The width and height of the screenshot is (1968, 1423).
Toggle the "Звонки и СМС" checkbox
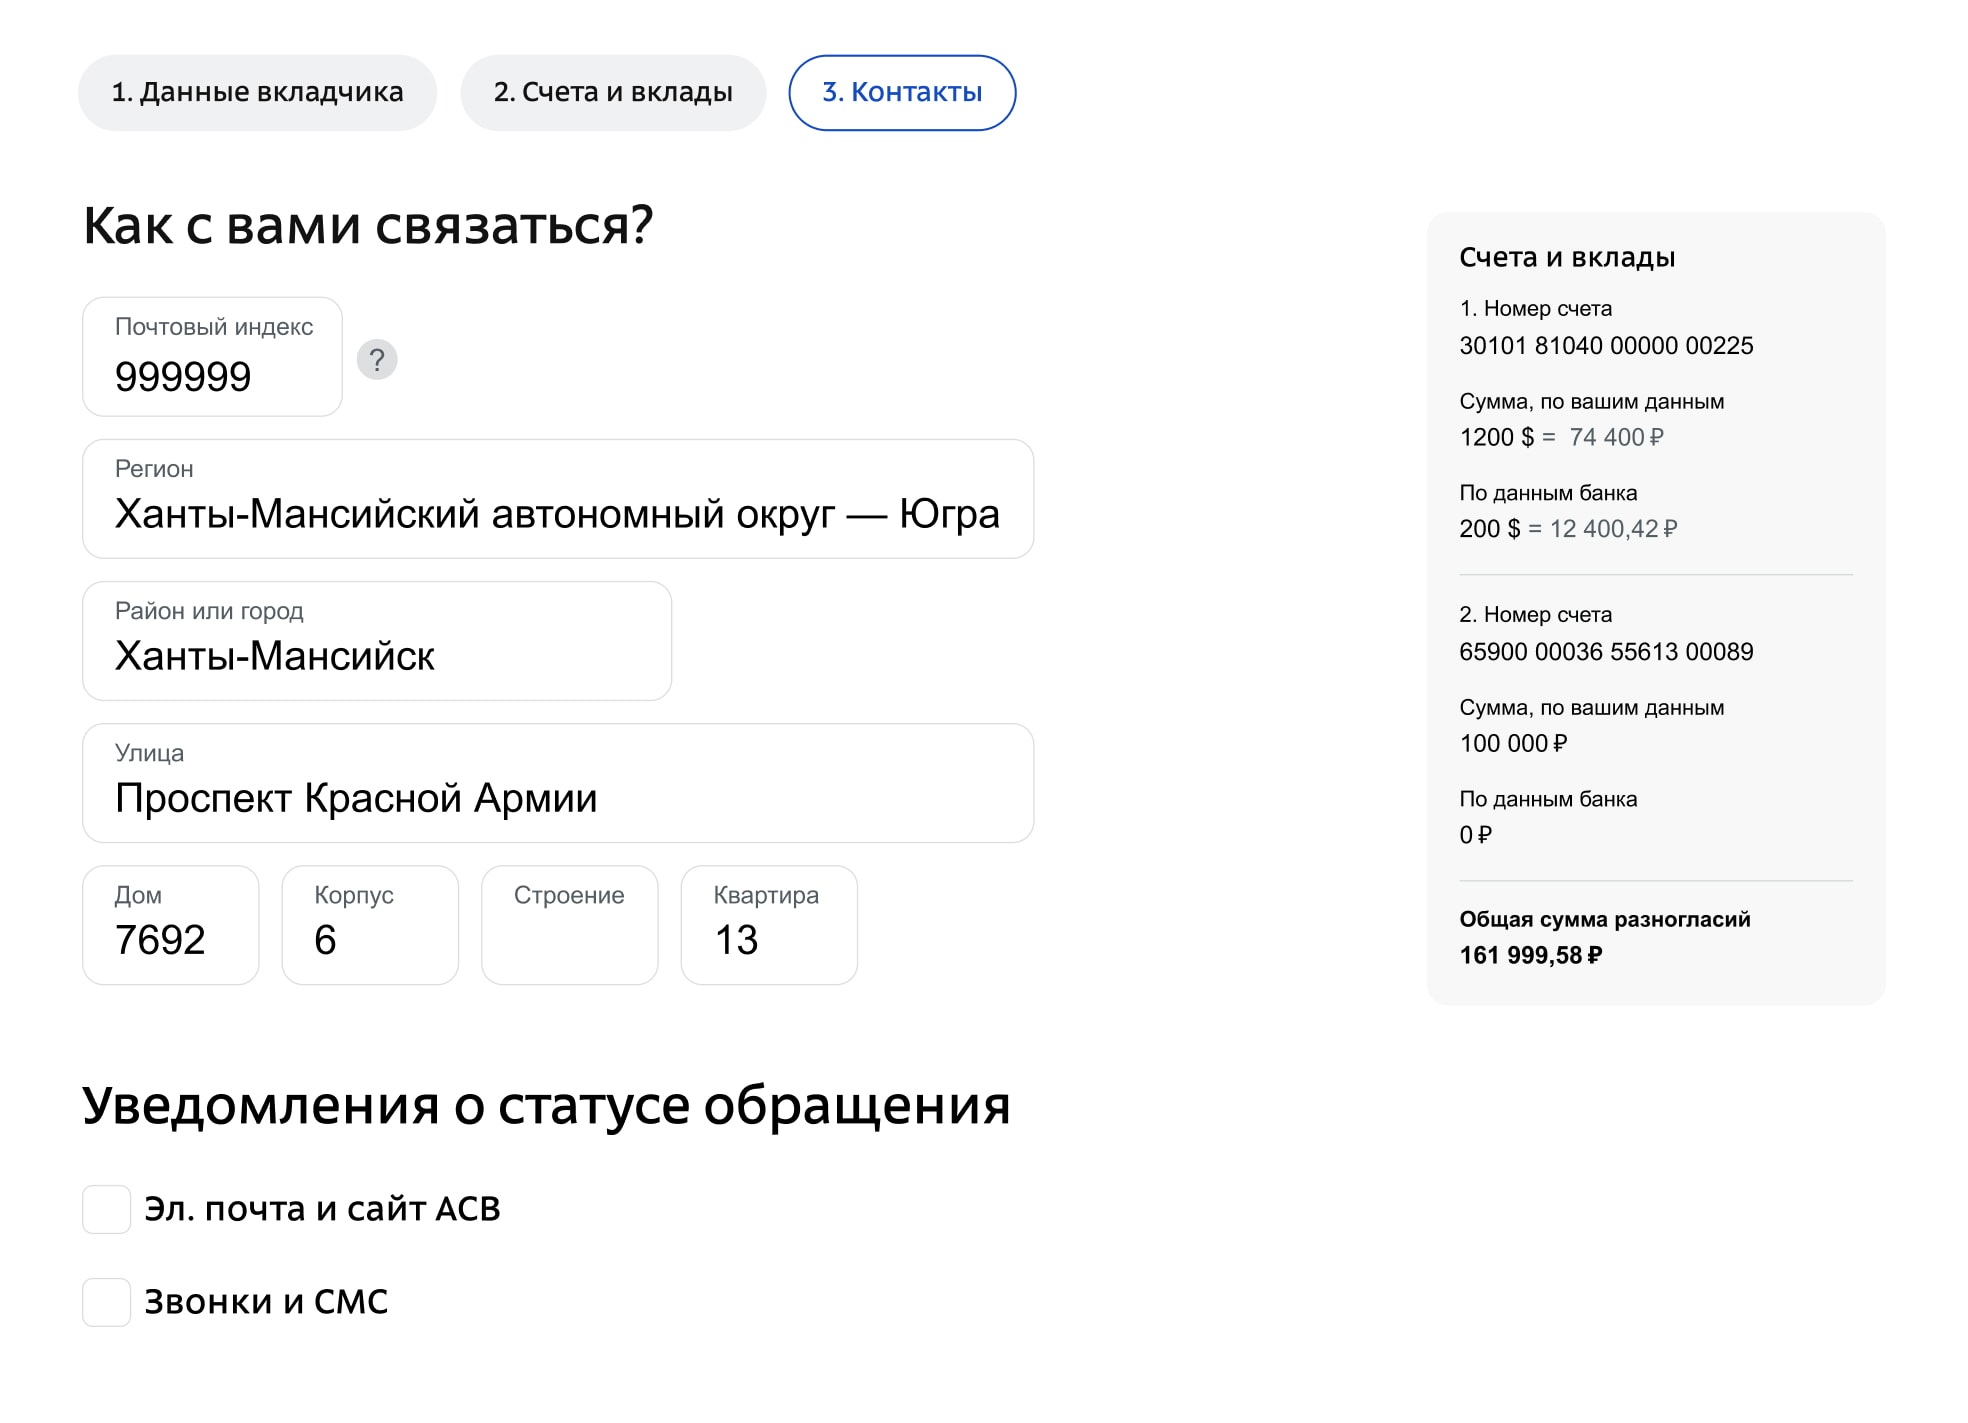click(107, 1302)
